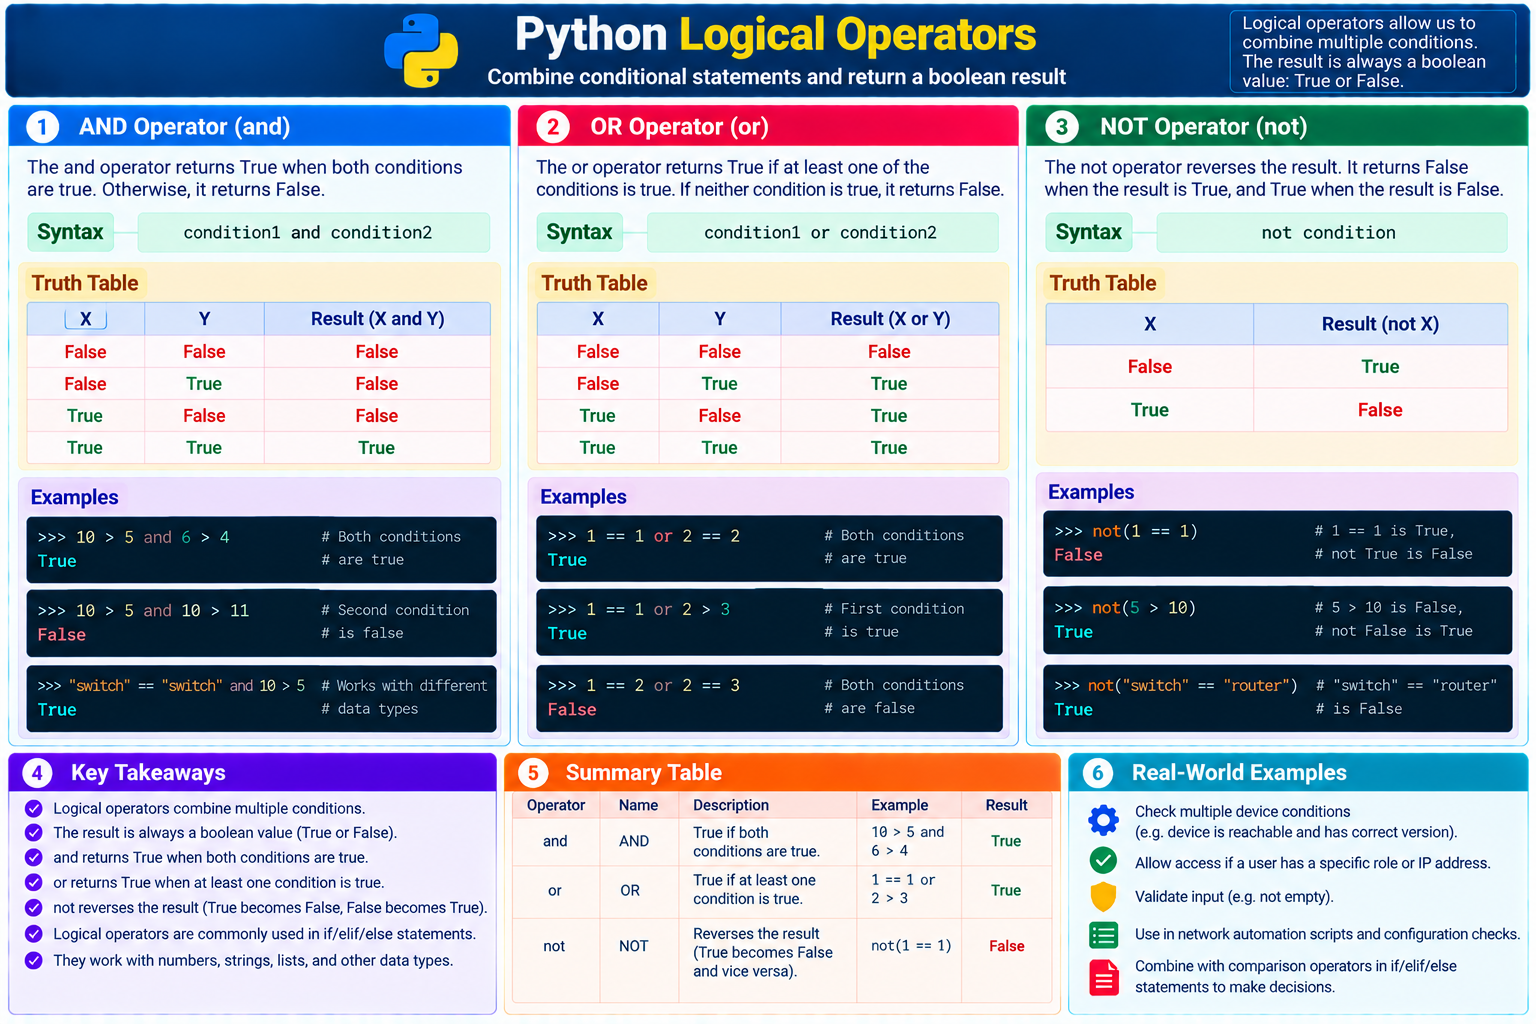The width and height of the screenshot is (1536, 1024).
Task: Click the X header cell in AND truth table
Action: pyautogui.click(x=86, y=319)
